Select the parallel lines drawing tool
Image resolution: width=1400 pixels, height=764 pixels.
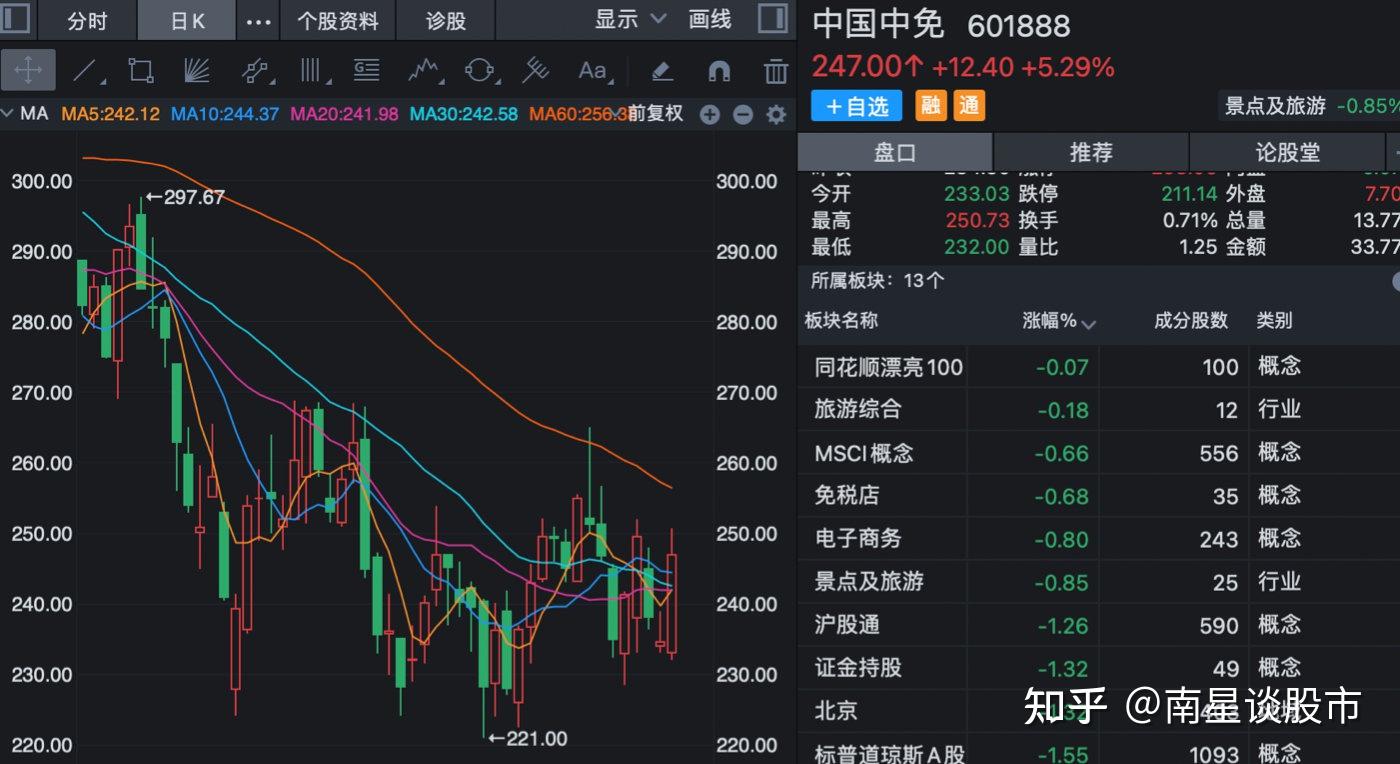pyautogui.click(x=312, y=70)
